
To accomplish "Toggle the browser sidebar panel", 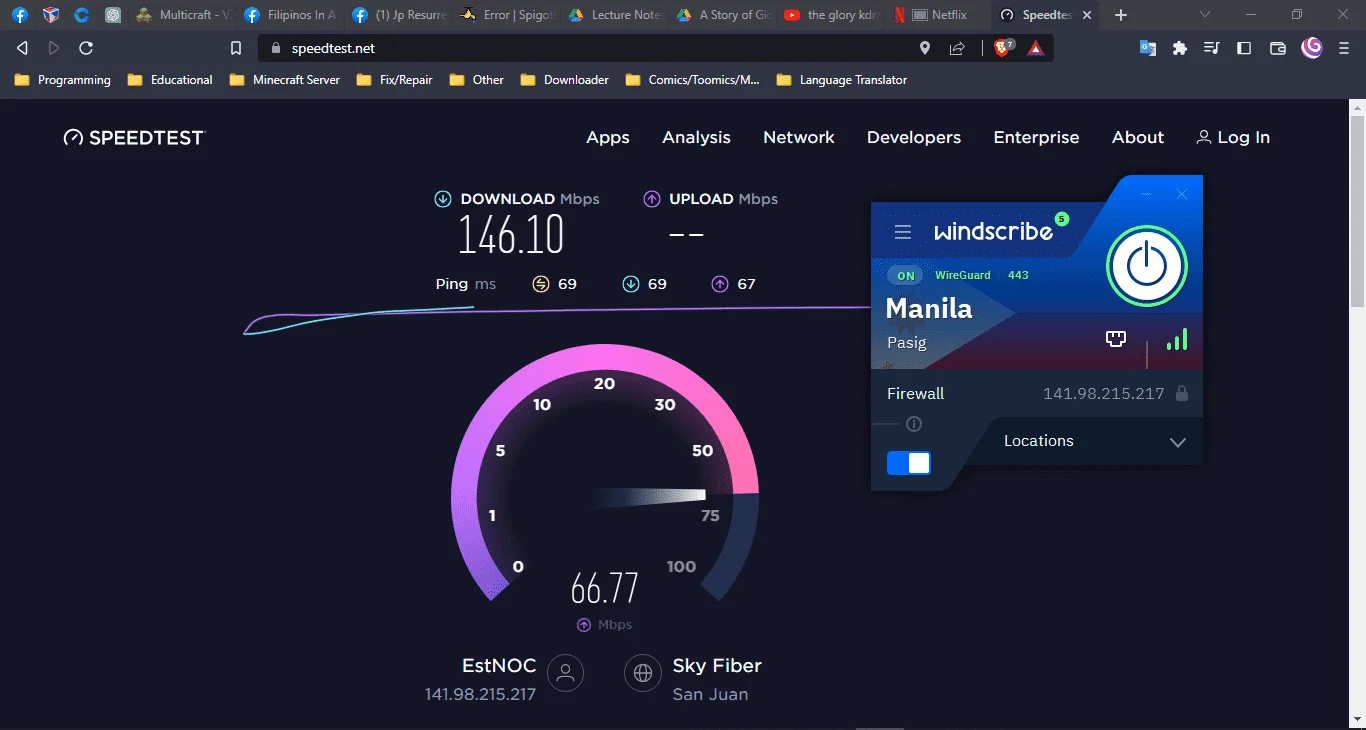I will point(1244,48).
